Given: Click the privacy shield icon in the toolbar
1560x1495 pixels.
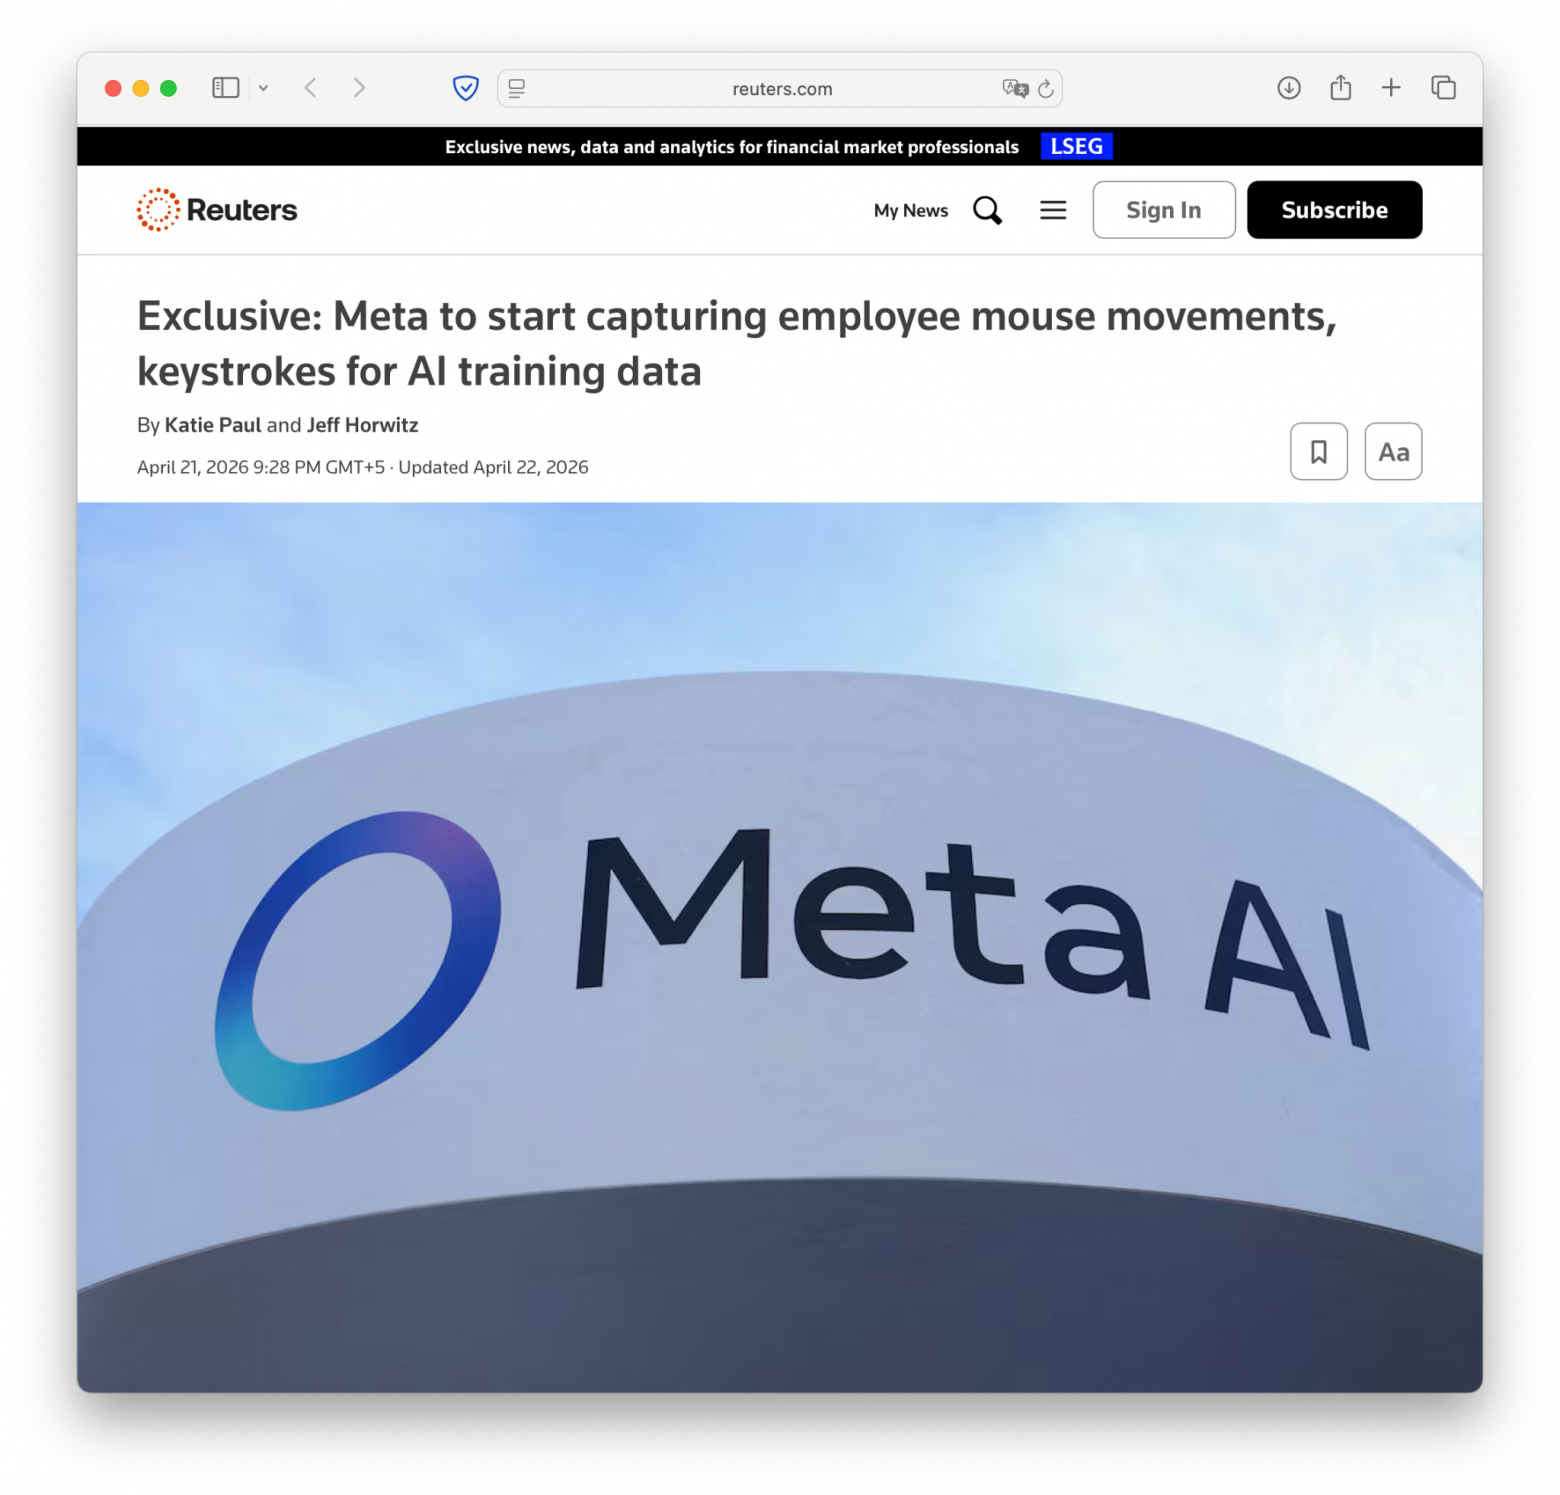Looking at the screenshot, I should [466, 88].
